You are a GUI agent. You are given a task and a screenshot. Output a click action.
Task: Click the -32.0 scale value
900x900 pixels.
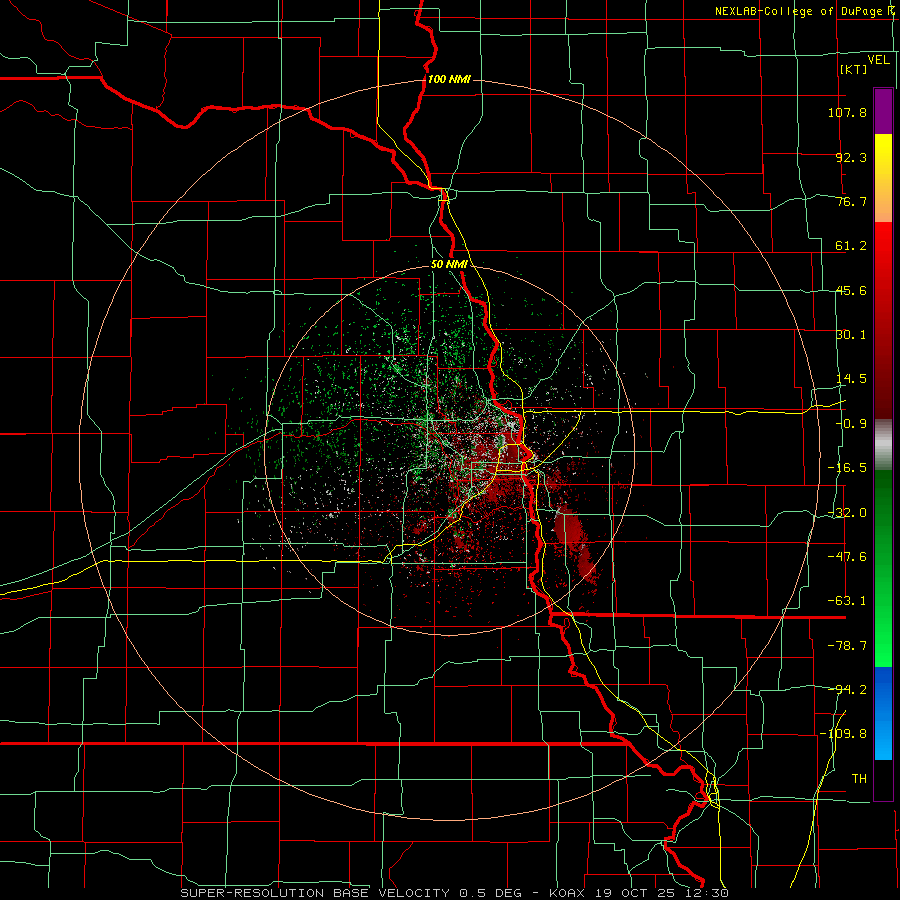click(847, 513)
